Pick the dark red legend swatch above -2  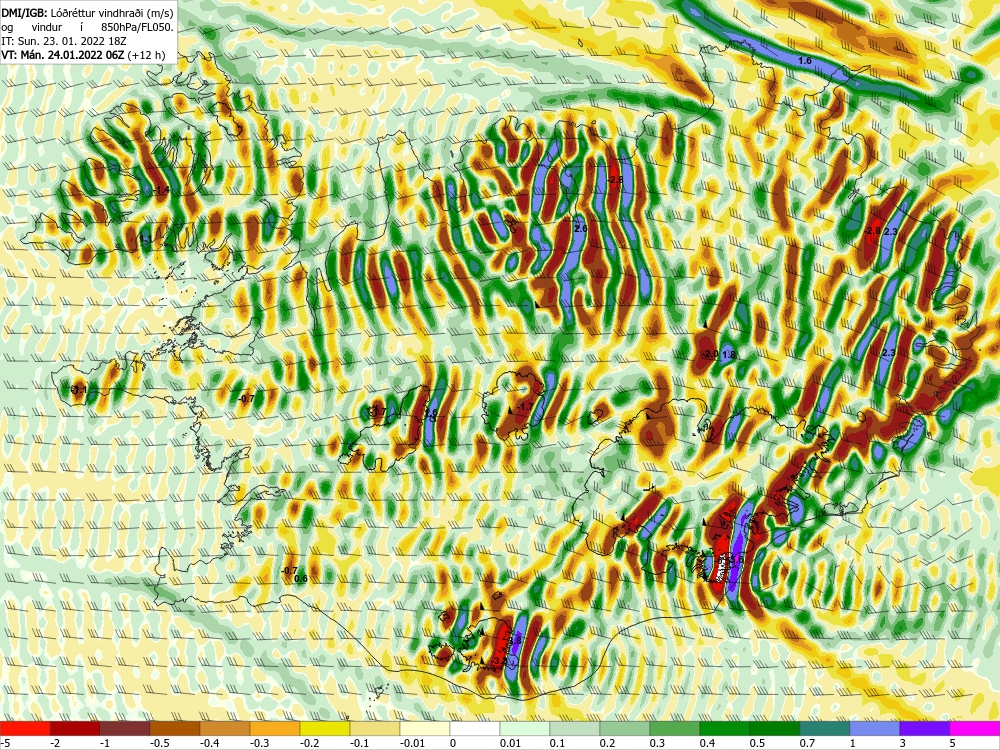(75, 728)
